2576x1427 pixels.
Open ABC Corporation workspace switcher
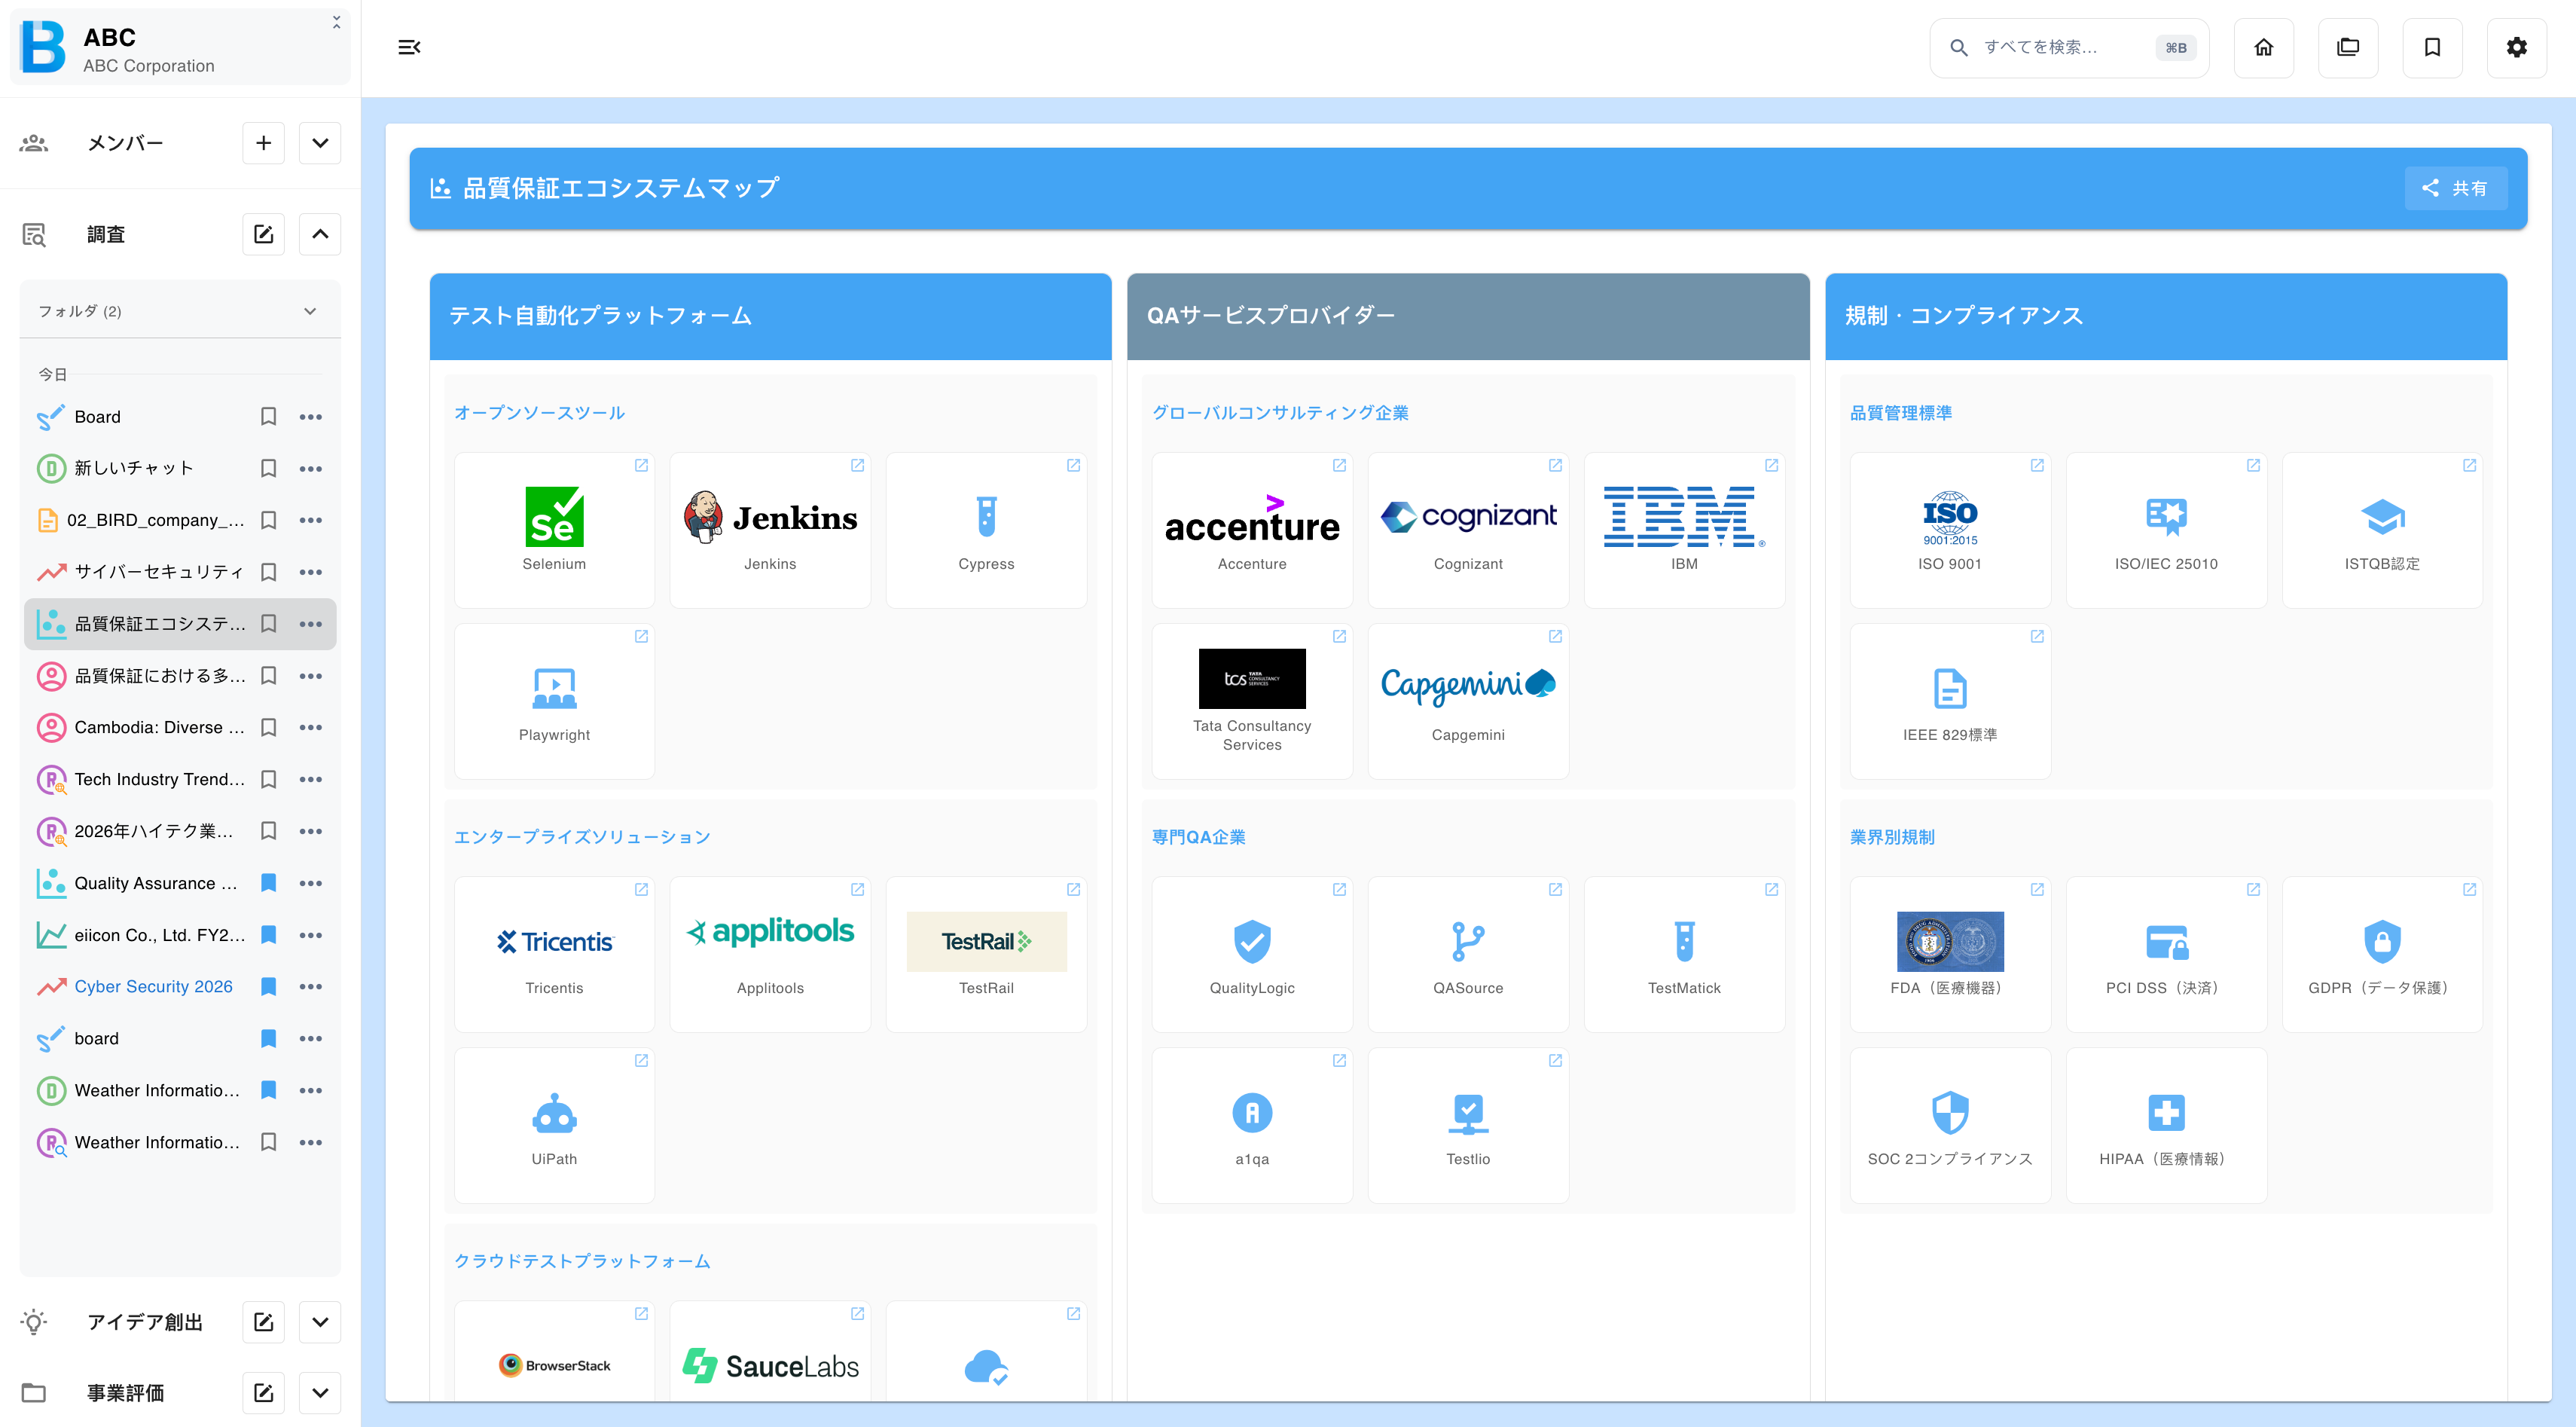tap(180, 48)
